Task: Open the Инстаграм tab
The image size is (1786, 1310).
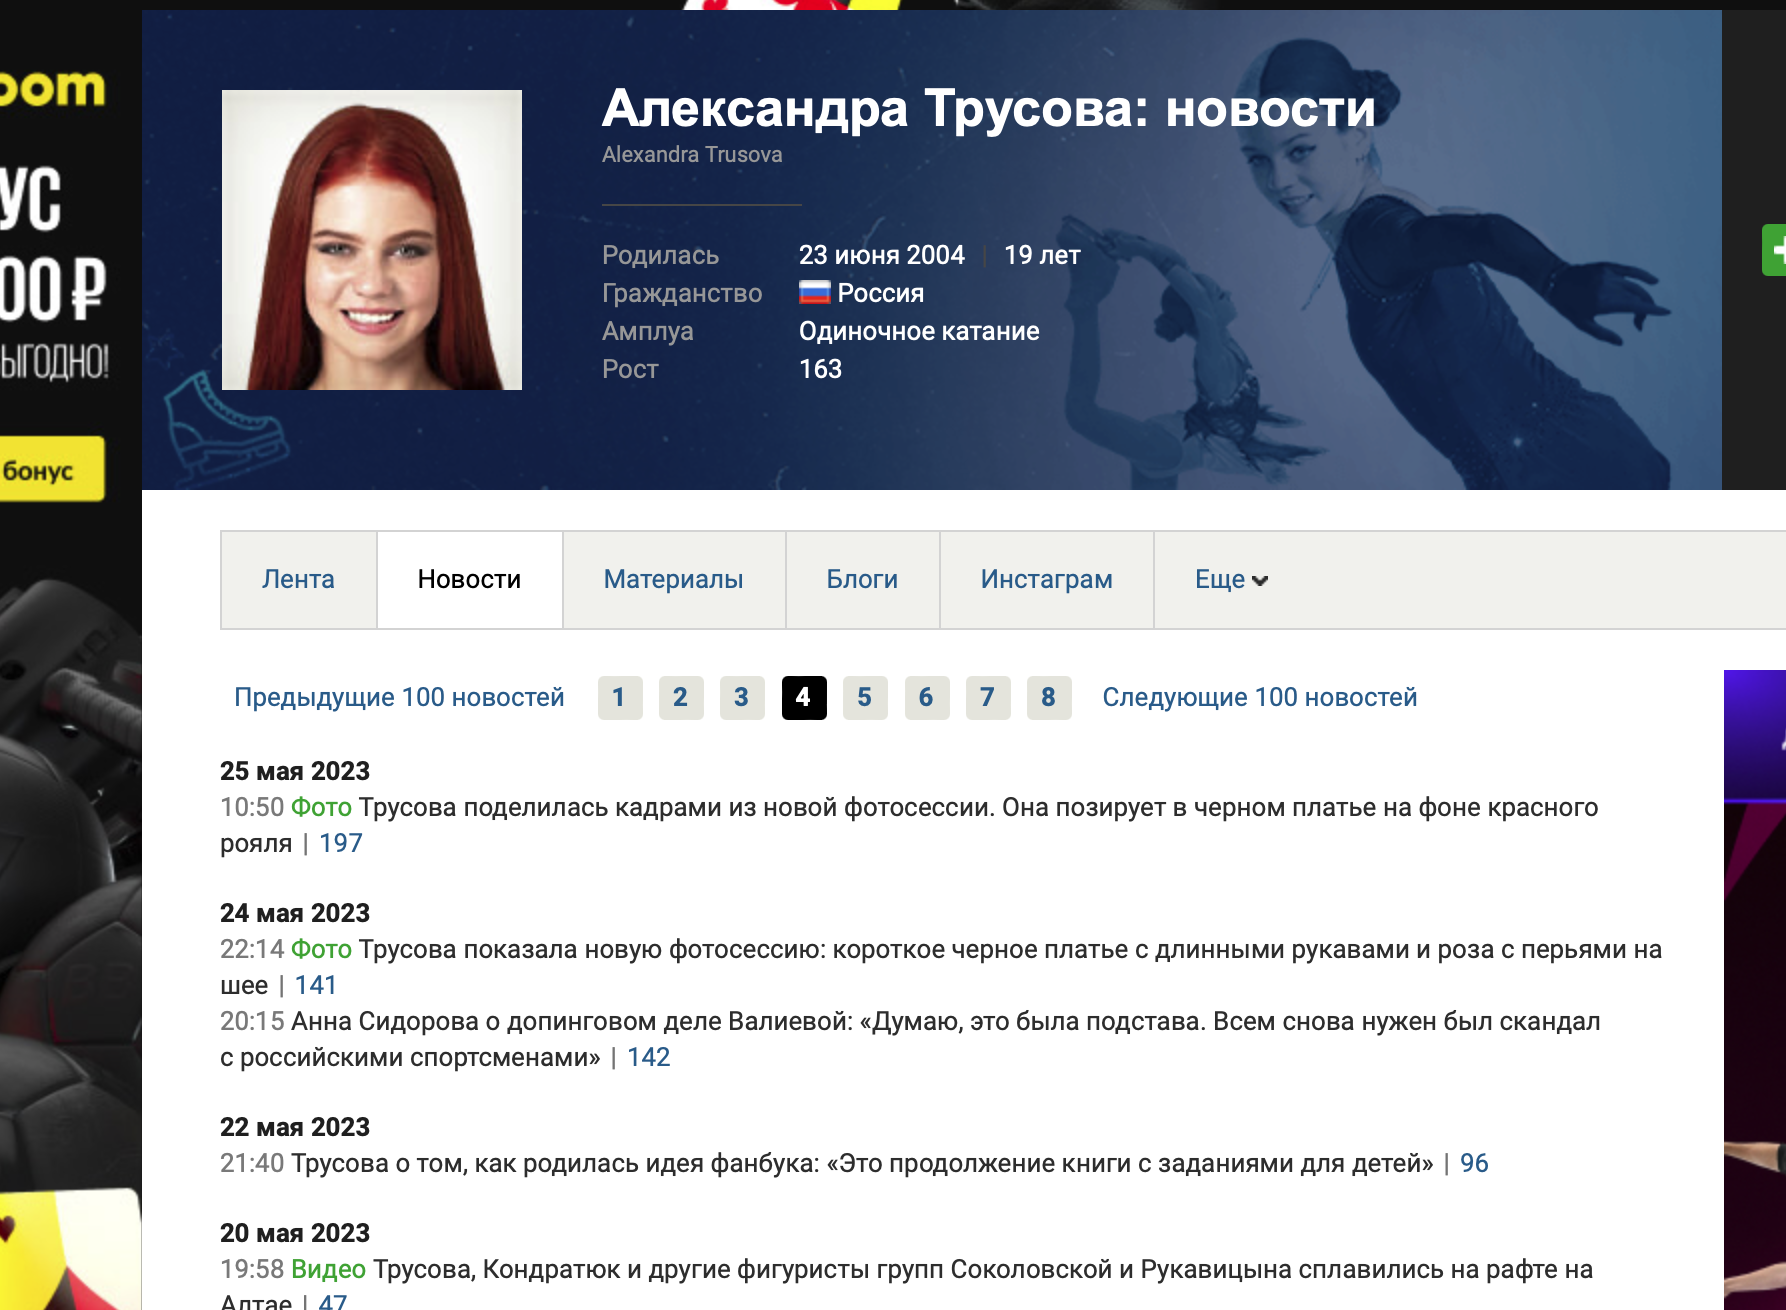Action: pos(1046,580)
